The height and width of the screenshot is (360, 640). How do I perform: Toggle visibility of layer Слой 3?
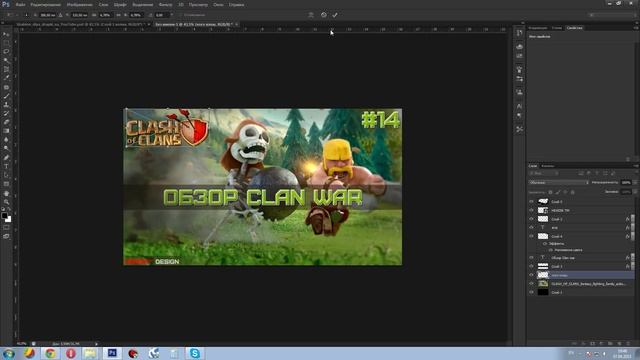531,267
